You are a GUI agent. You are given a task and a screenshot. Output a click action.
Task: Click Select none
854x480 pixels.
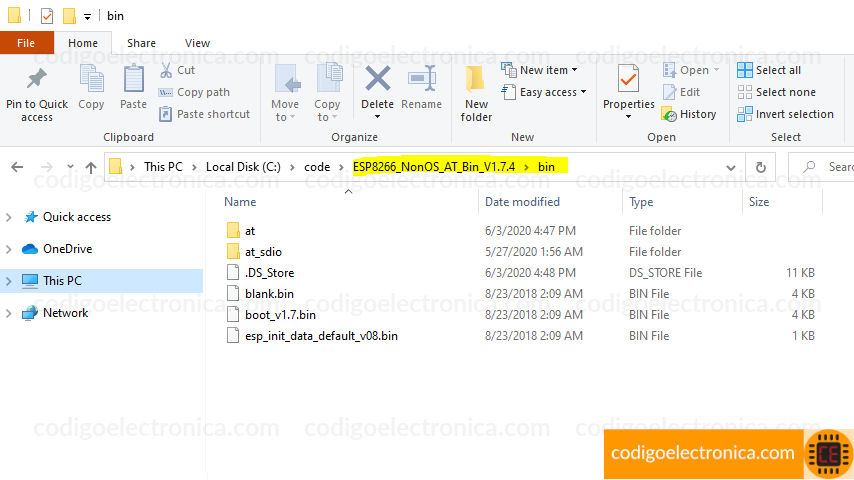[776, 92]
